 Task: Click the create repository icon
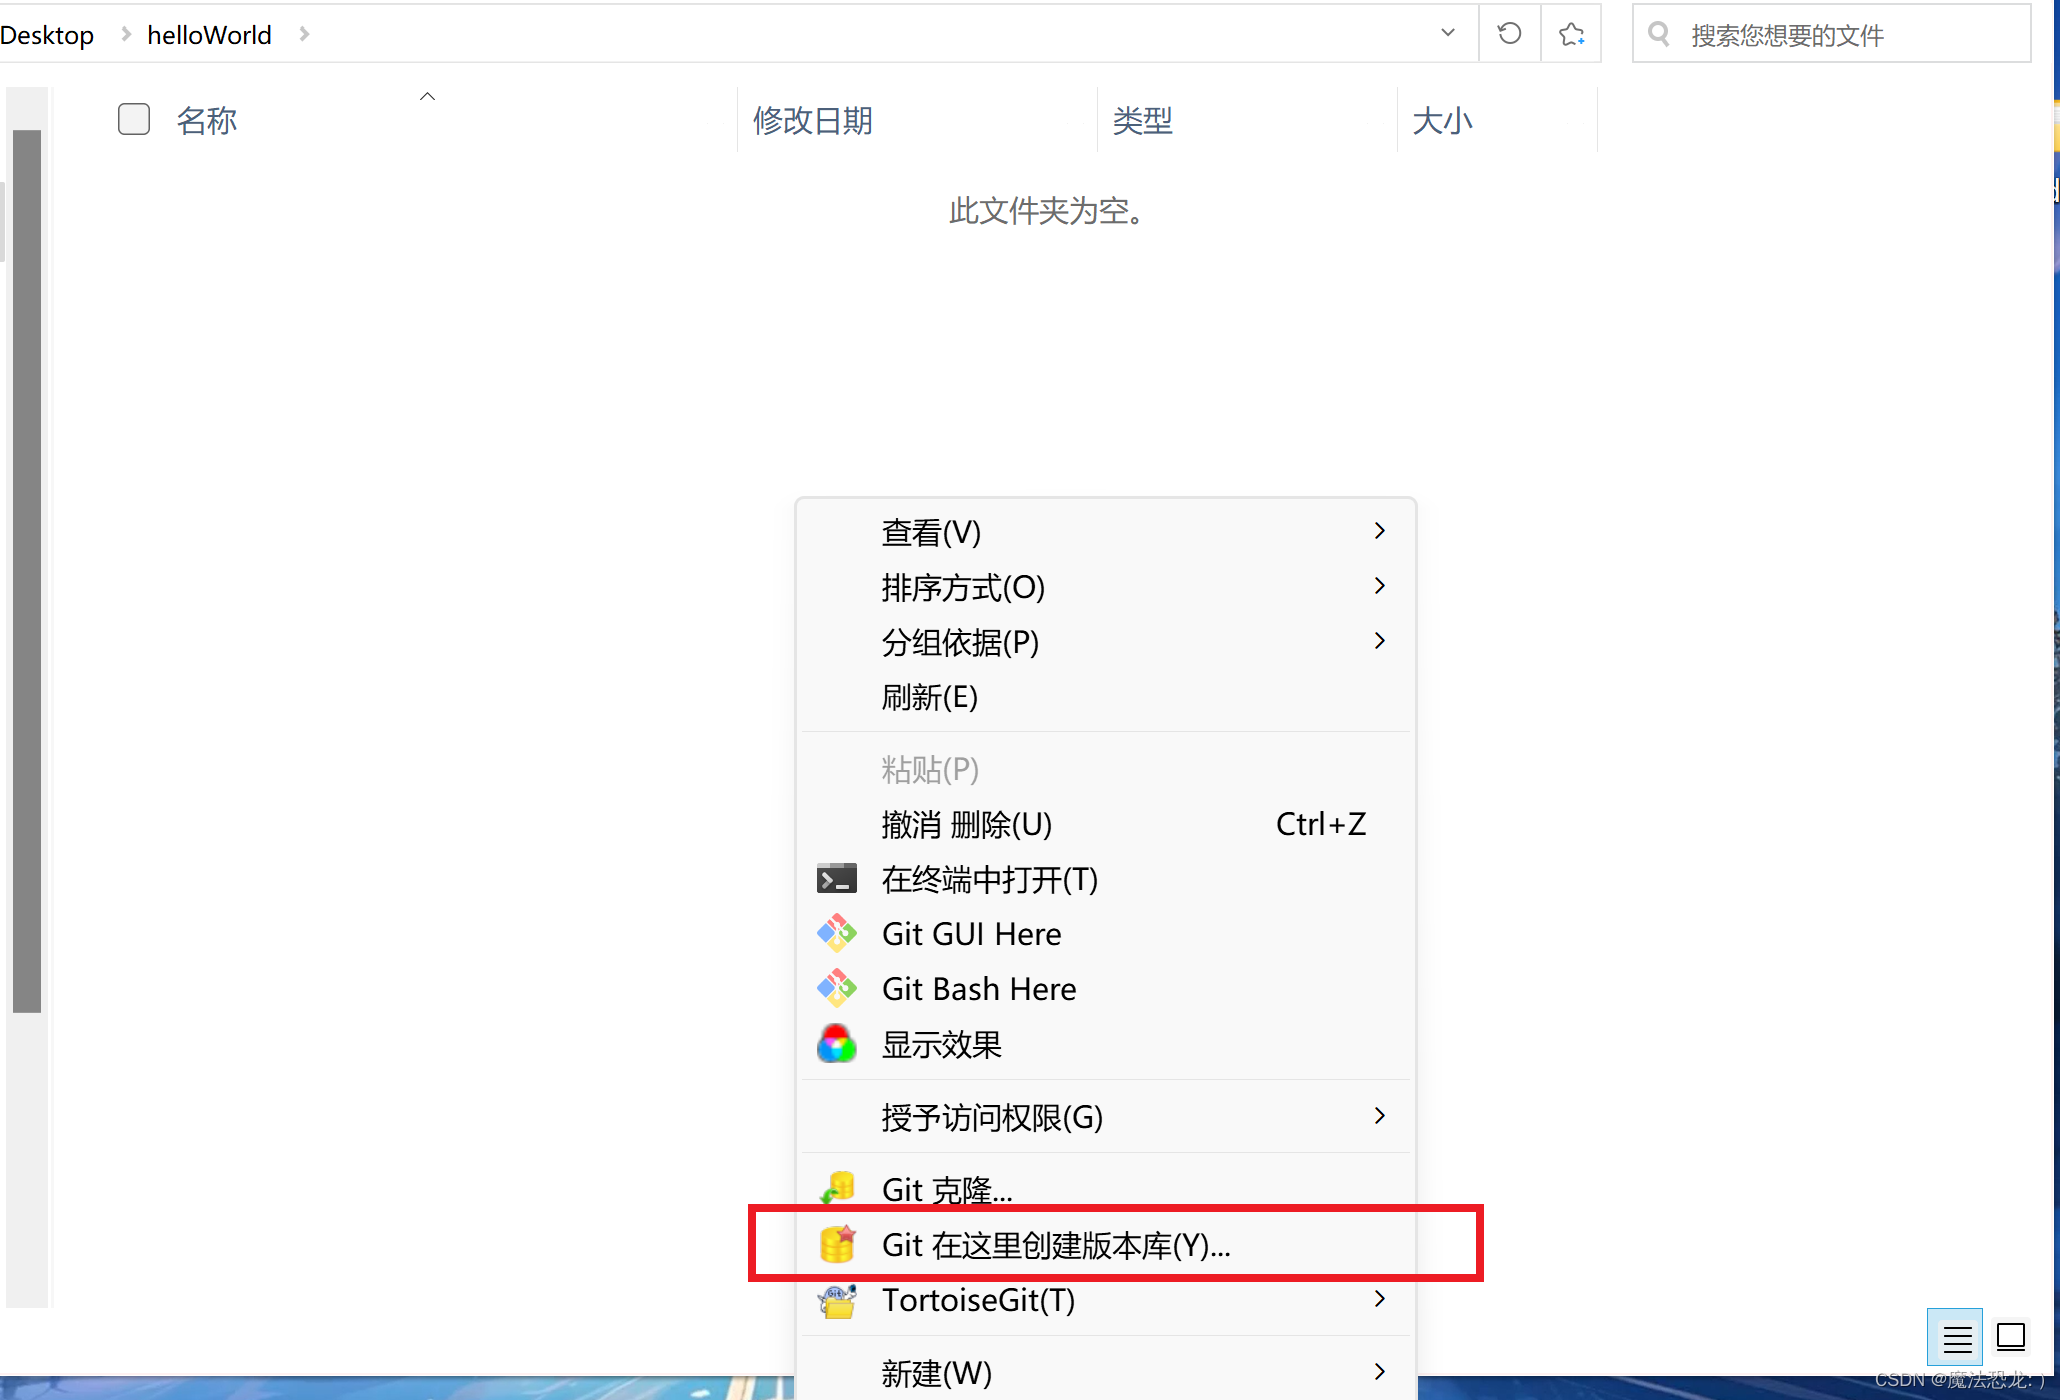click(x=836, y=1244)
